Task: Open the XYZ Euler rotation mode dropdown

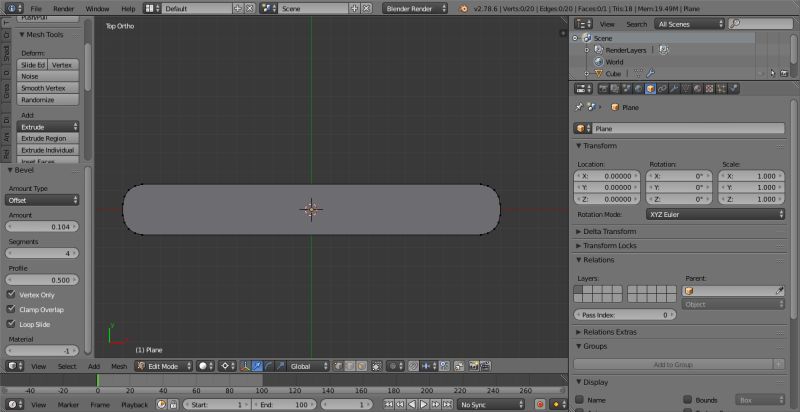Action: pos(715,215)
